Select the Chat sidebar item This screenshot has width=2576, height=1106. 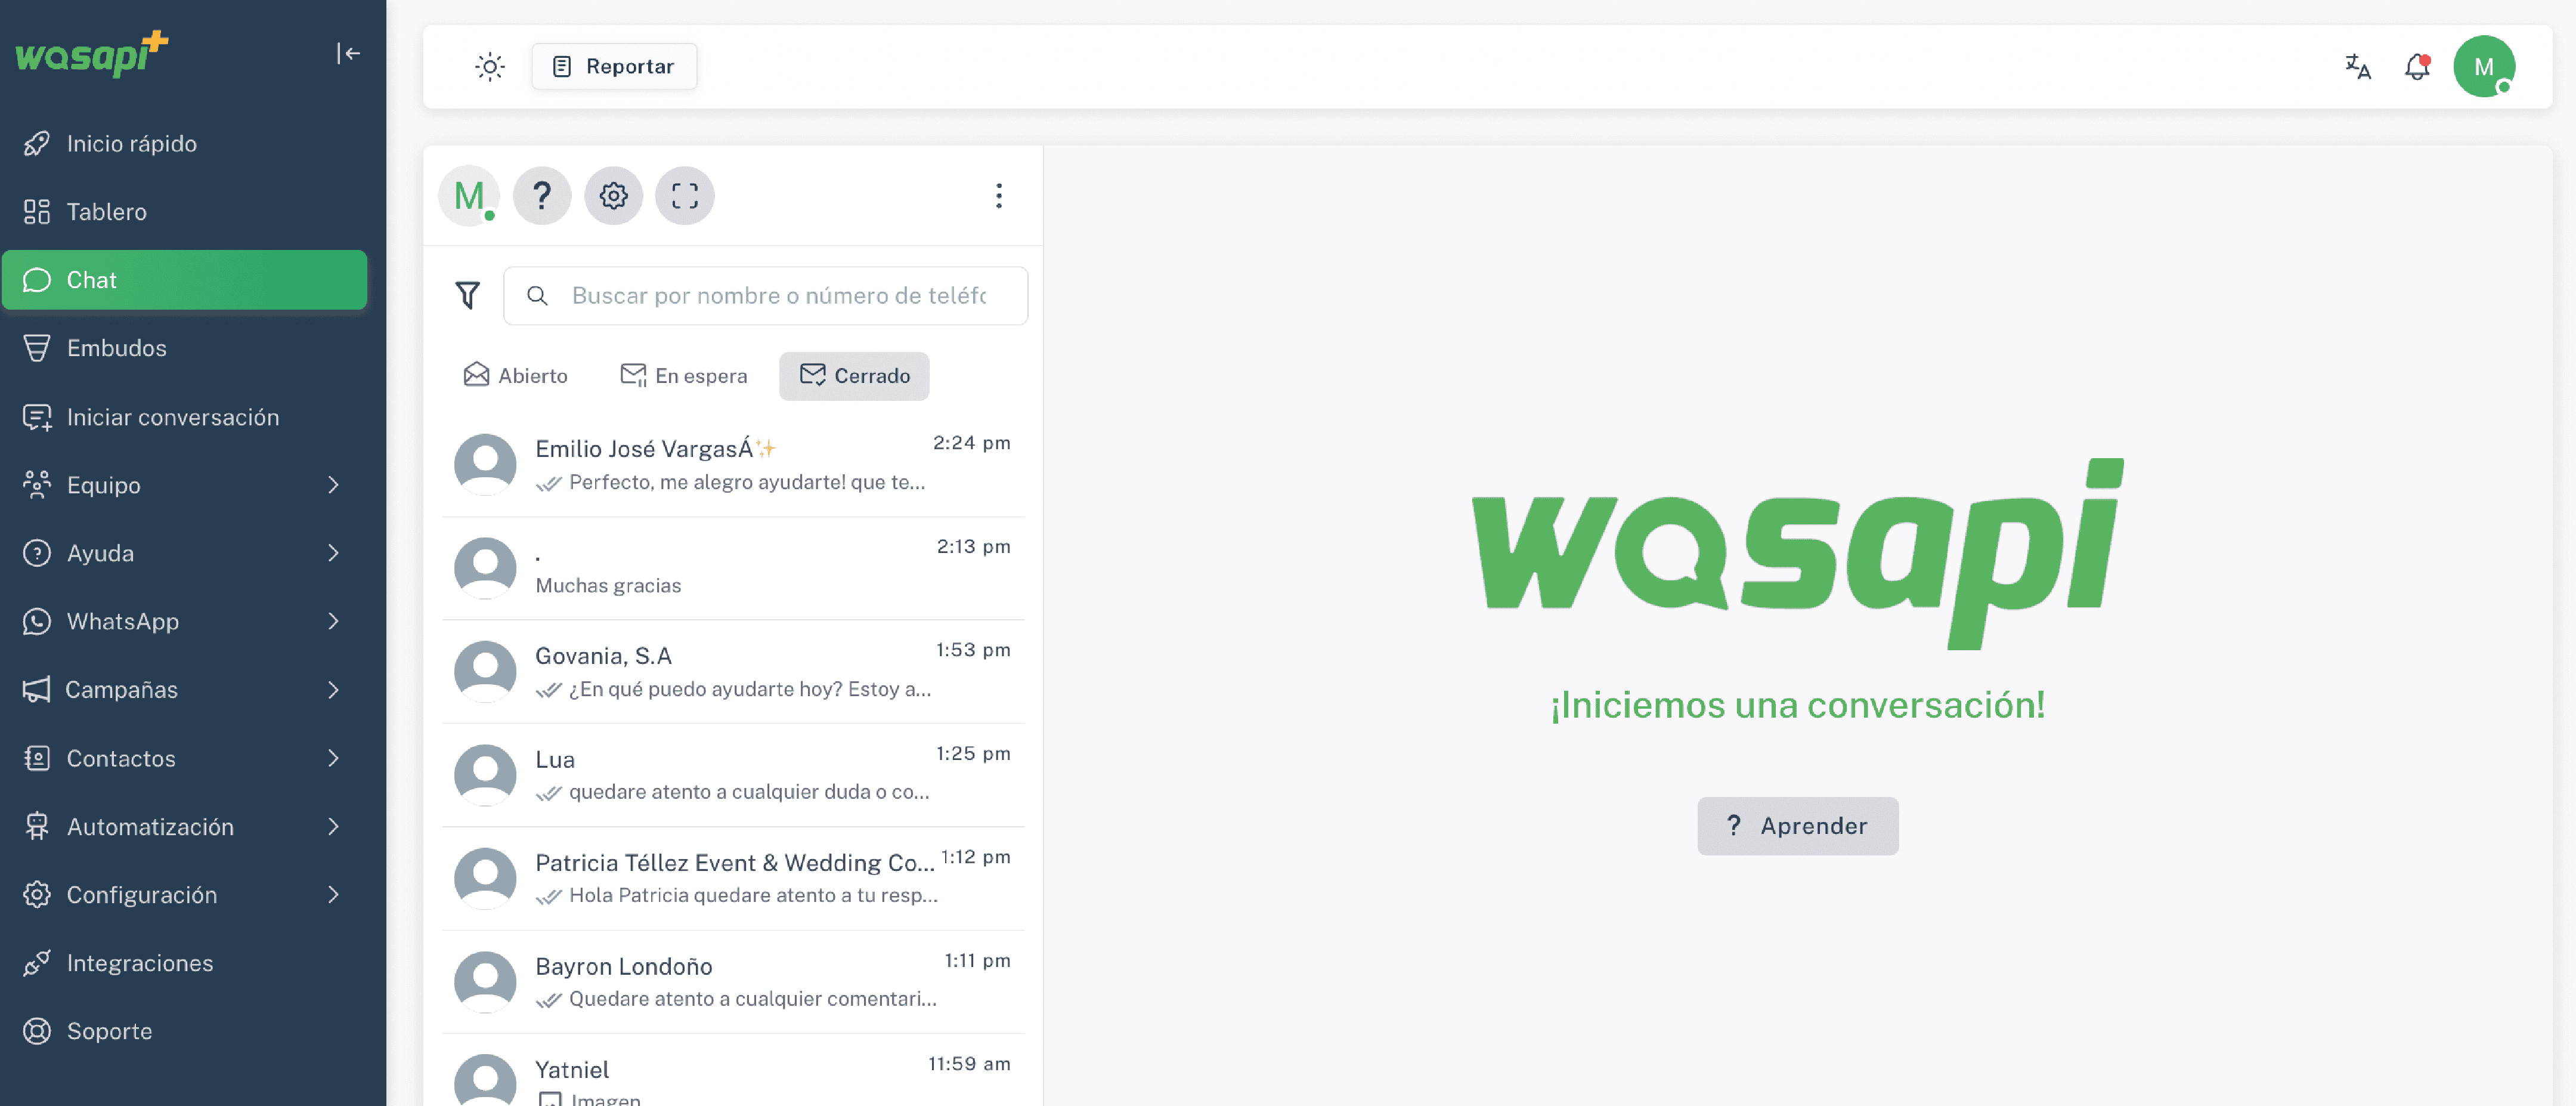tap(185, 280)
